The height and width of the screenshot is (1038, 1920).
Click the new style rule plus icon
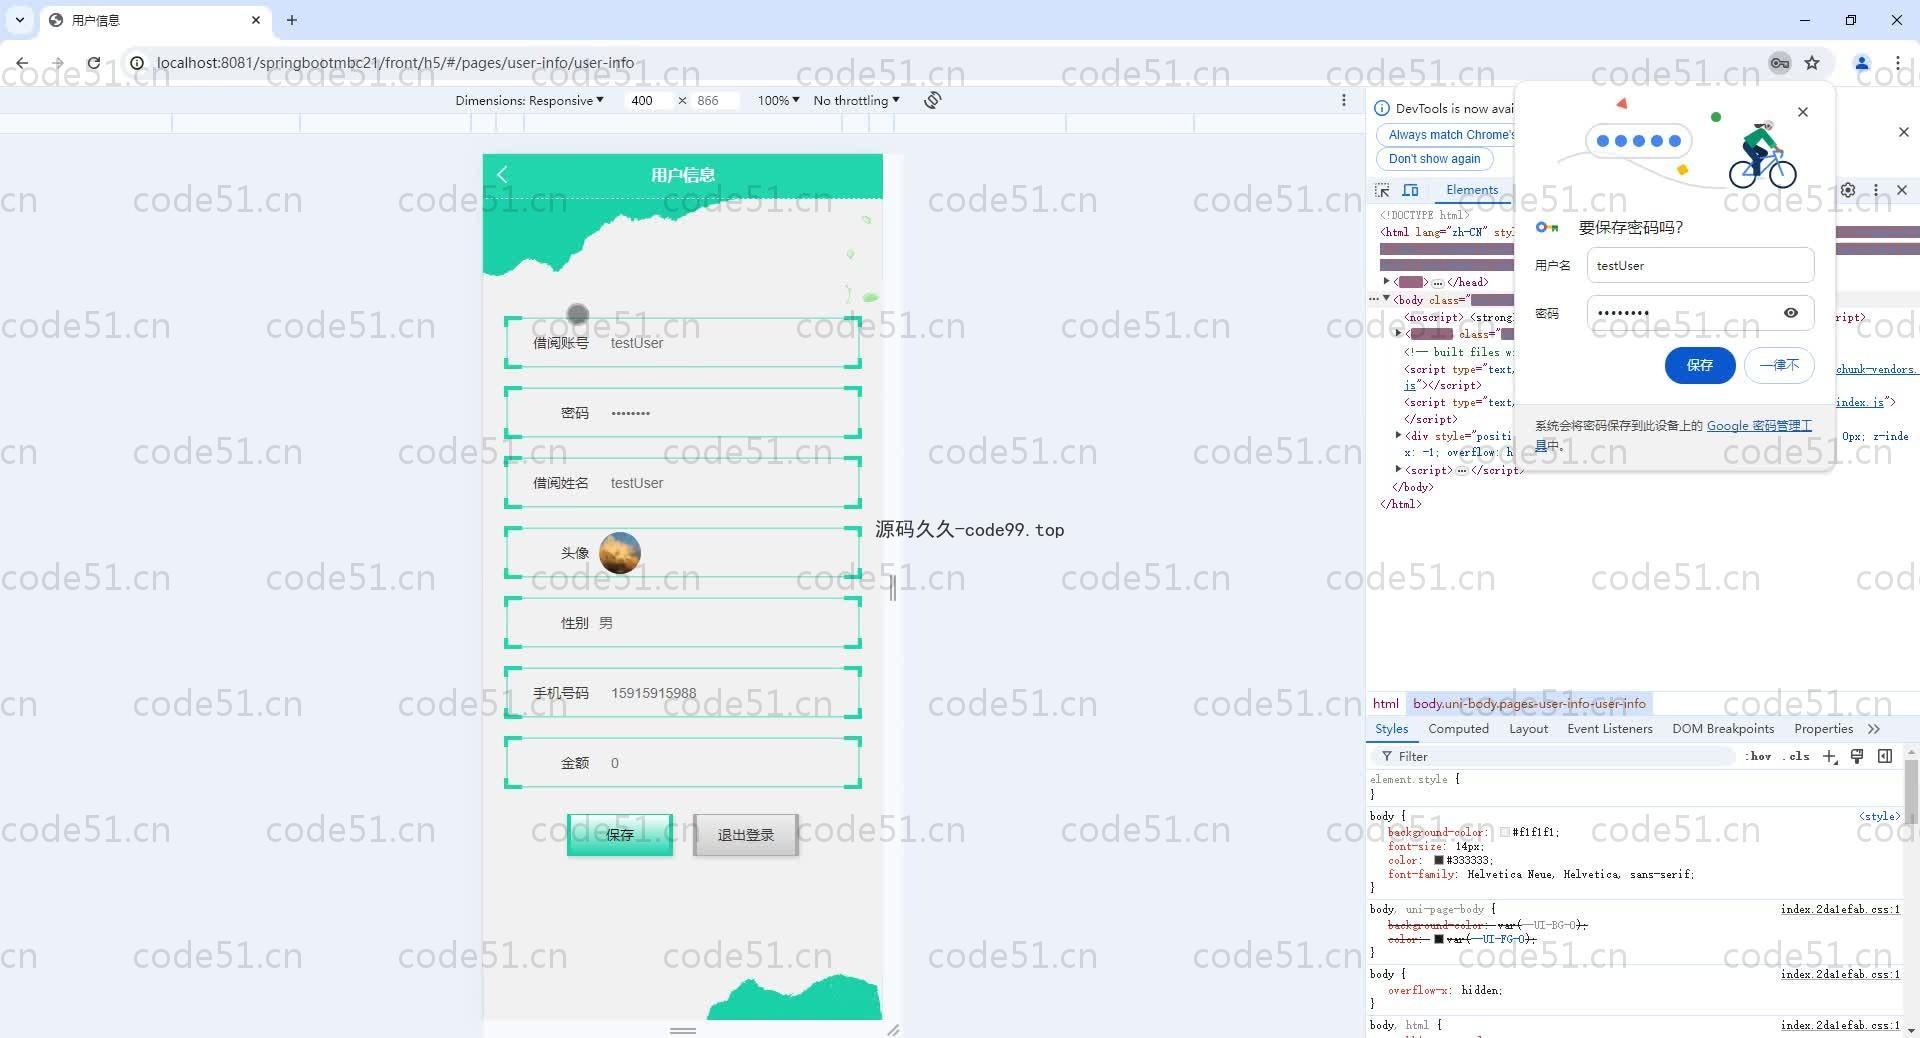pos(1829,756)
